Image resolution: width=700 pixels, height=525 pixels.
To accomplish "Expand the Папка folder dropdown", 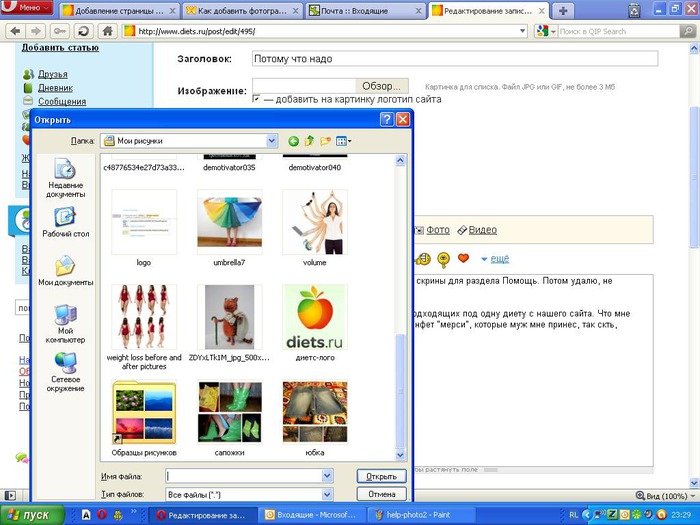I will 272,141.
